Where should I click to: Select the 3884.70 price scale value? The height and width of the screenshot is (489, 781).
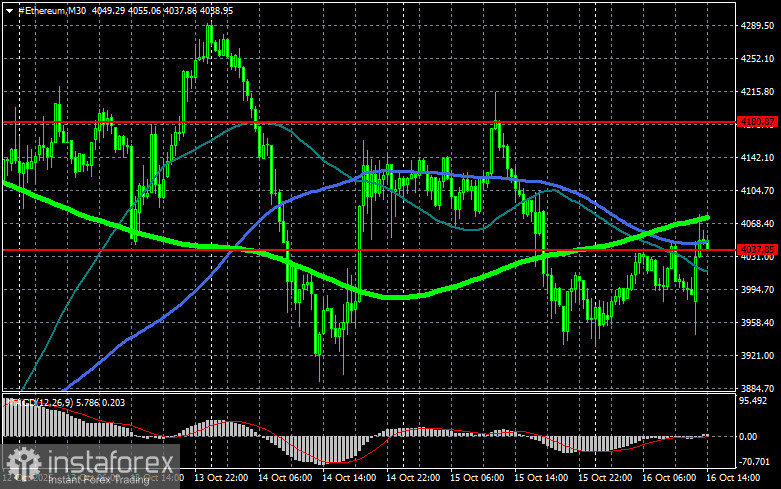(x=758, y=388)
